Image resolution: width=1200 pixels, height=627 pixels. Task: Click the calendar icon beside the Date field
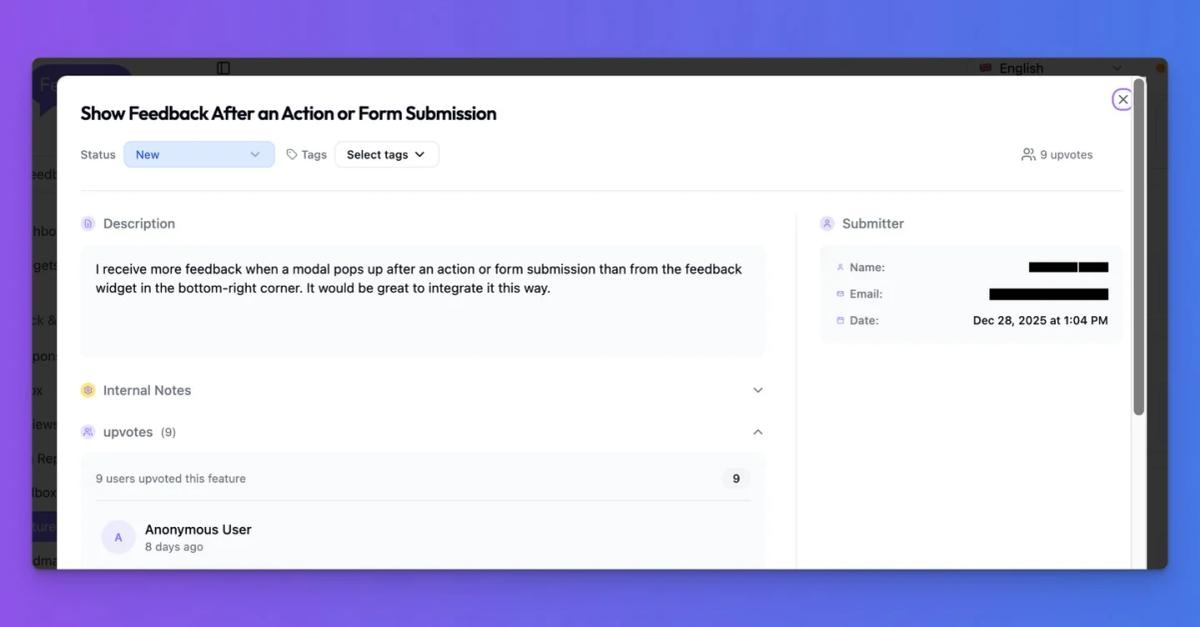(x=840, y=320)
